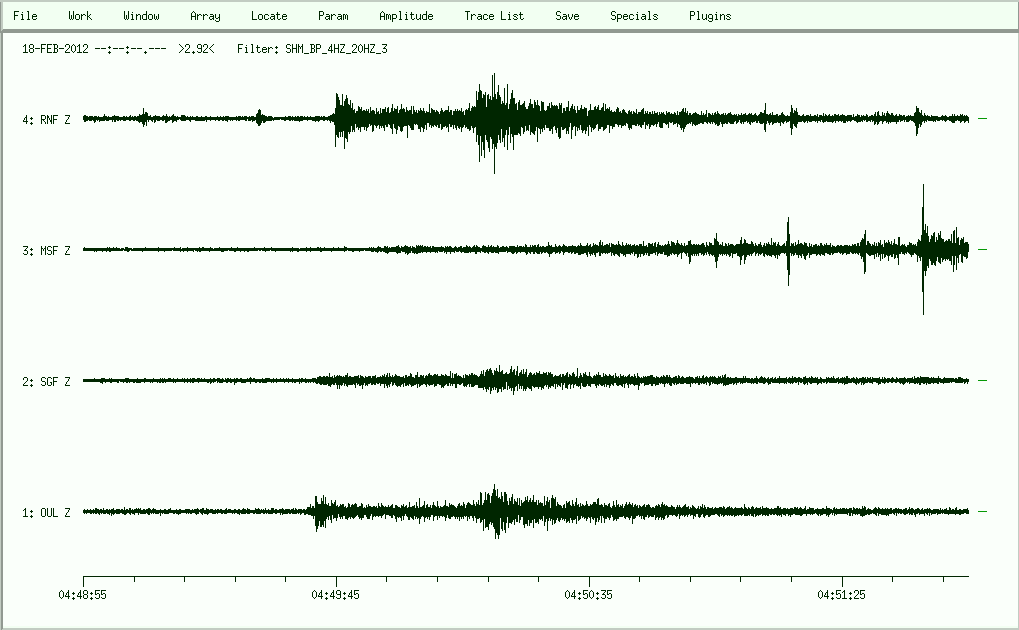Open the Locate menu
This screenshot has width=1019, height=630.
(269, 16)
